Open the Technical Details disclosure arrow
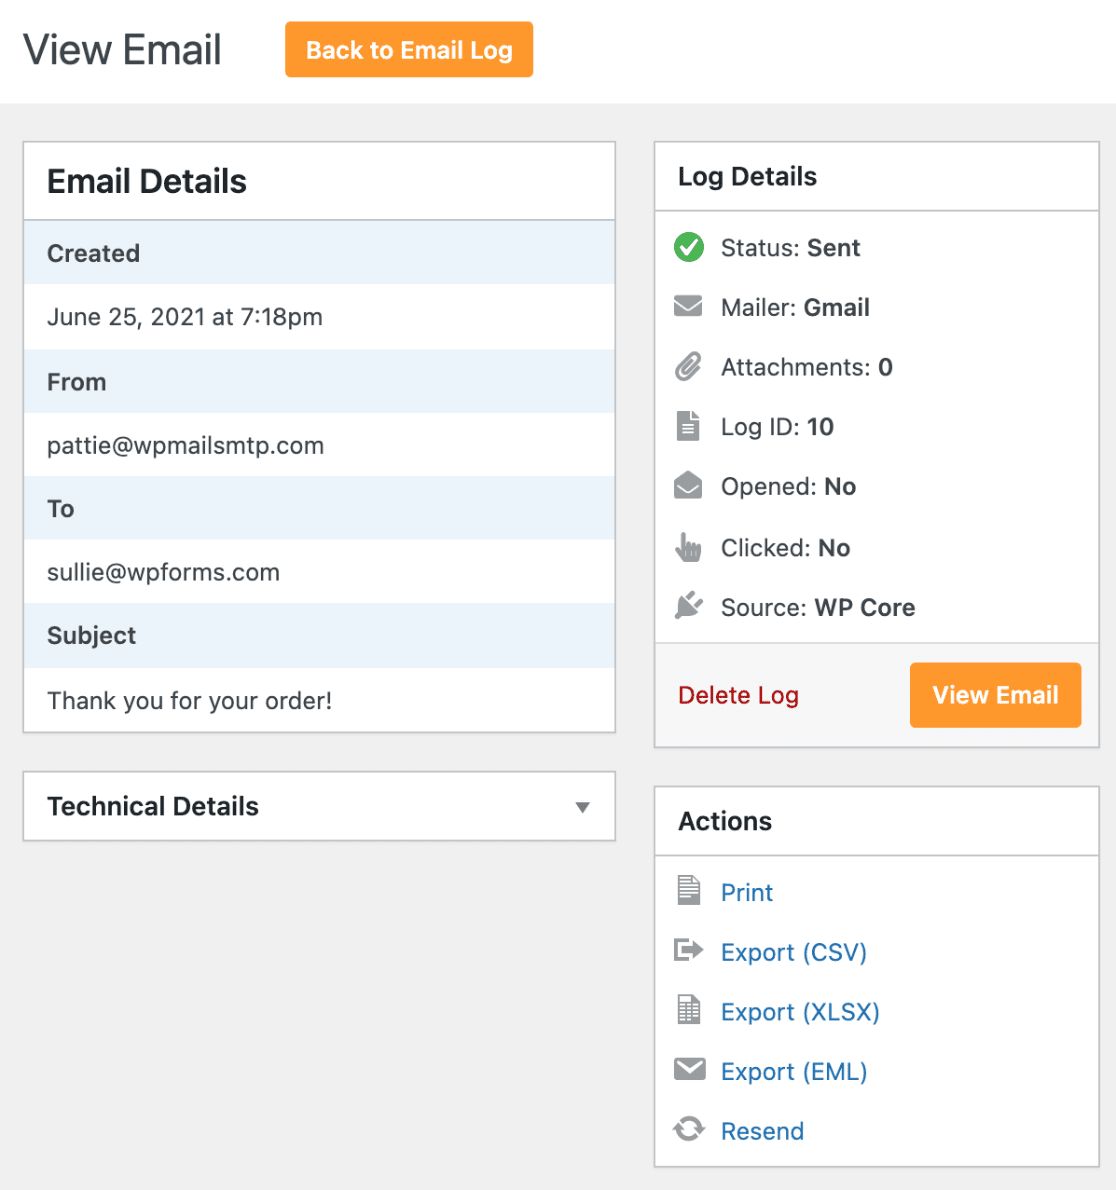Image resolution: width=1116 pixels, height=1190 pixels. tap(583, 806)
